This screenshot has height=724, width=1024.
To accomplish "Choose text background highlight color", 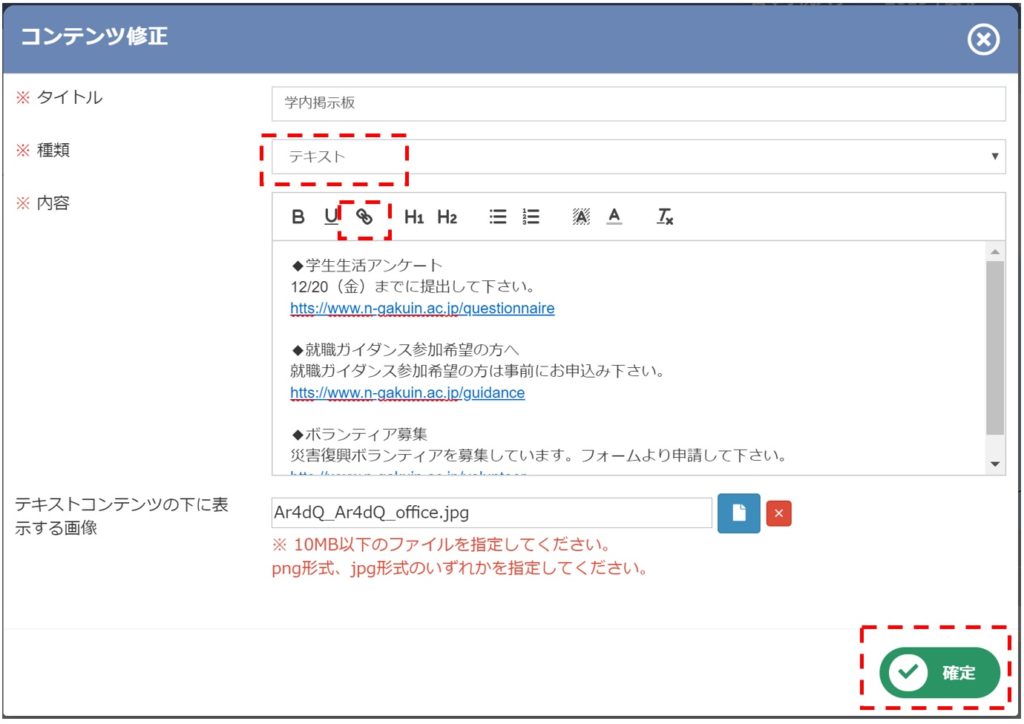I will pyautogui.click(x=581, y=217).
